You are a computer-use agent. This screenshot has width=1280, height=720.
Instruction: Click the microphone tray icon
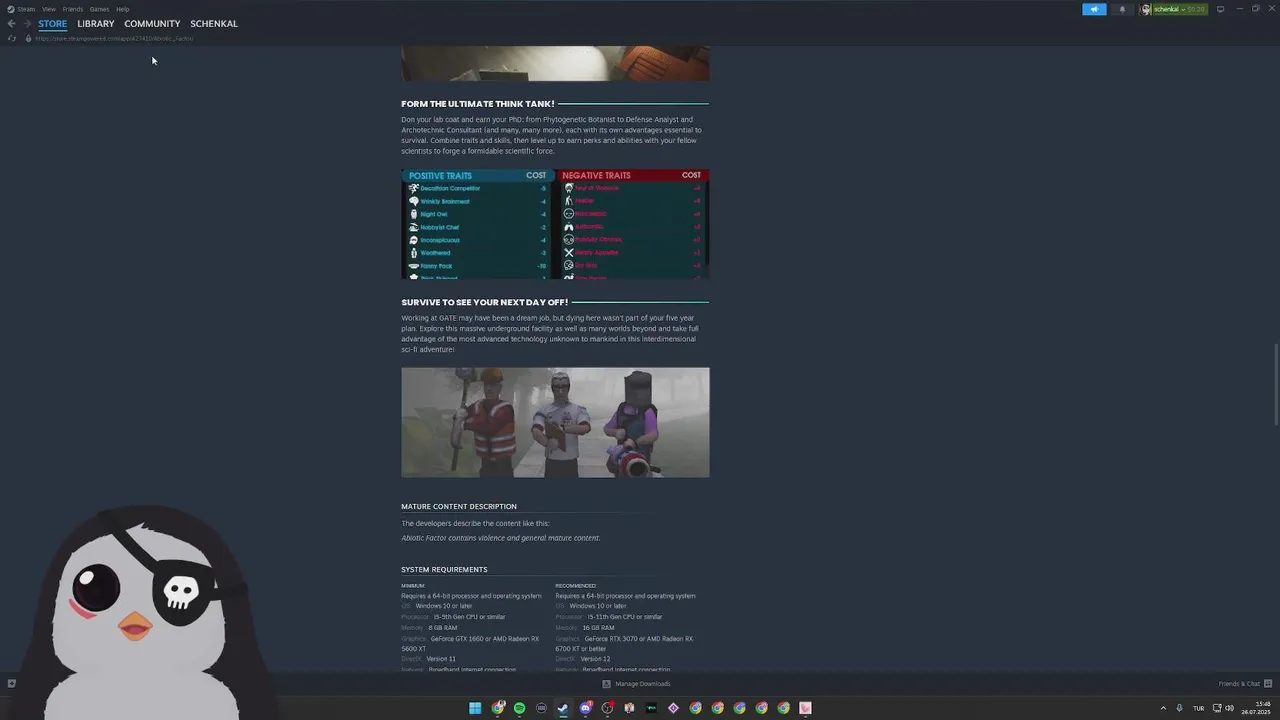[1179, 708]
